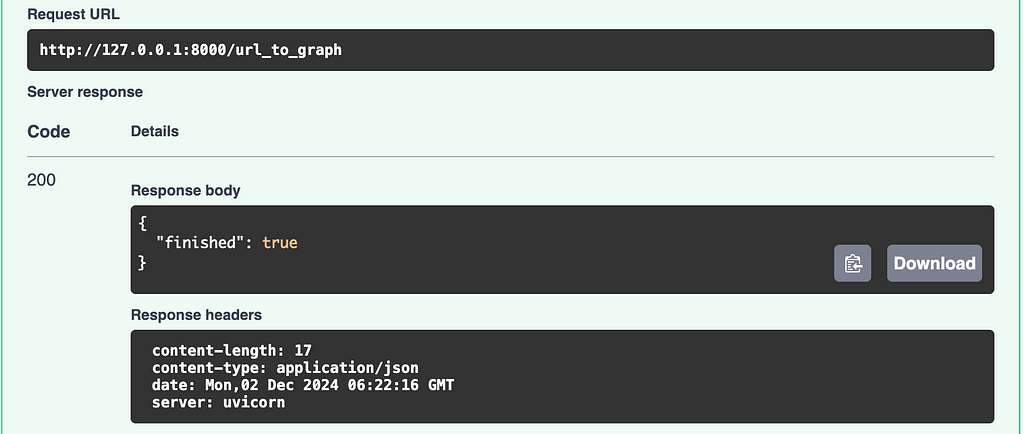This screenshot has height=434, width=1024.
Task: Select the date header line
Action: coord(303,385)
